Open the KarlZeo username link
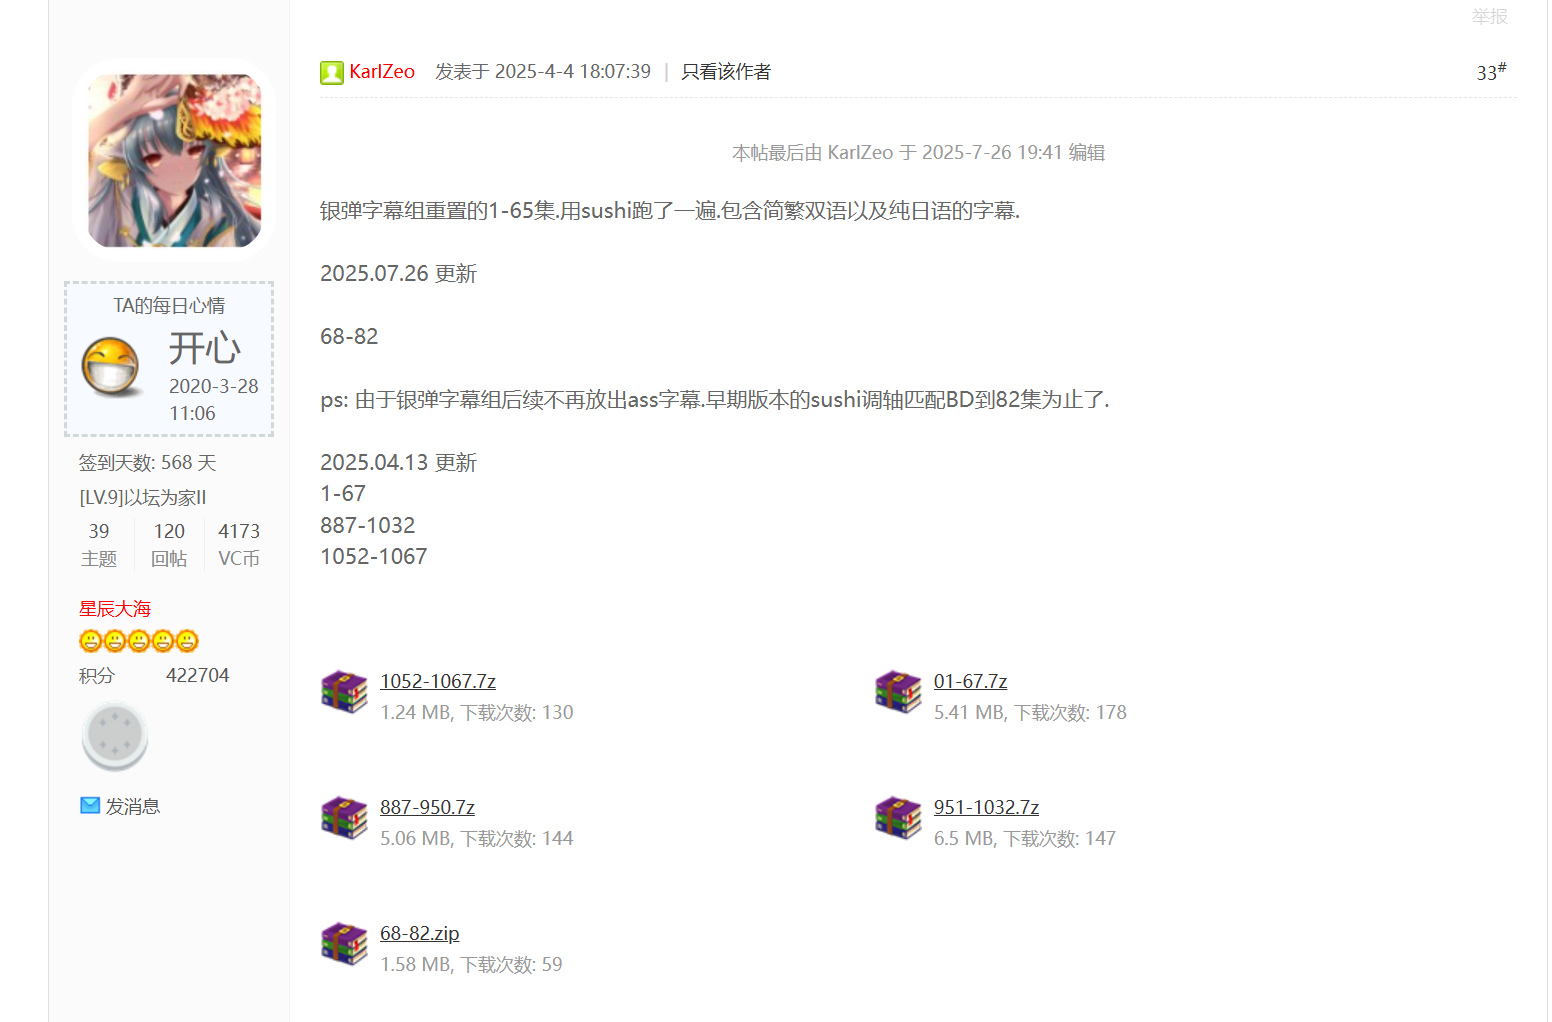This screenshot has height=1022, width=1552. tap(382, 72)
